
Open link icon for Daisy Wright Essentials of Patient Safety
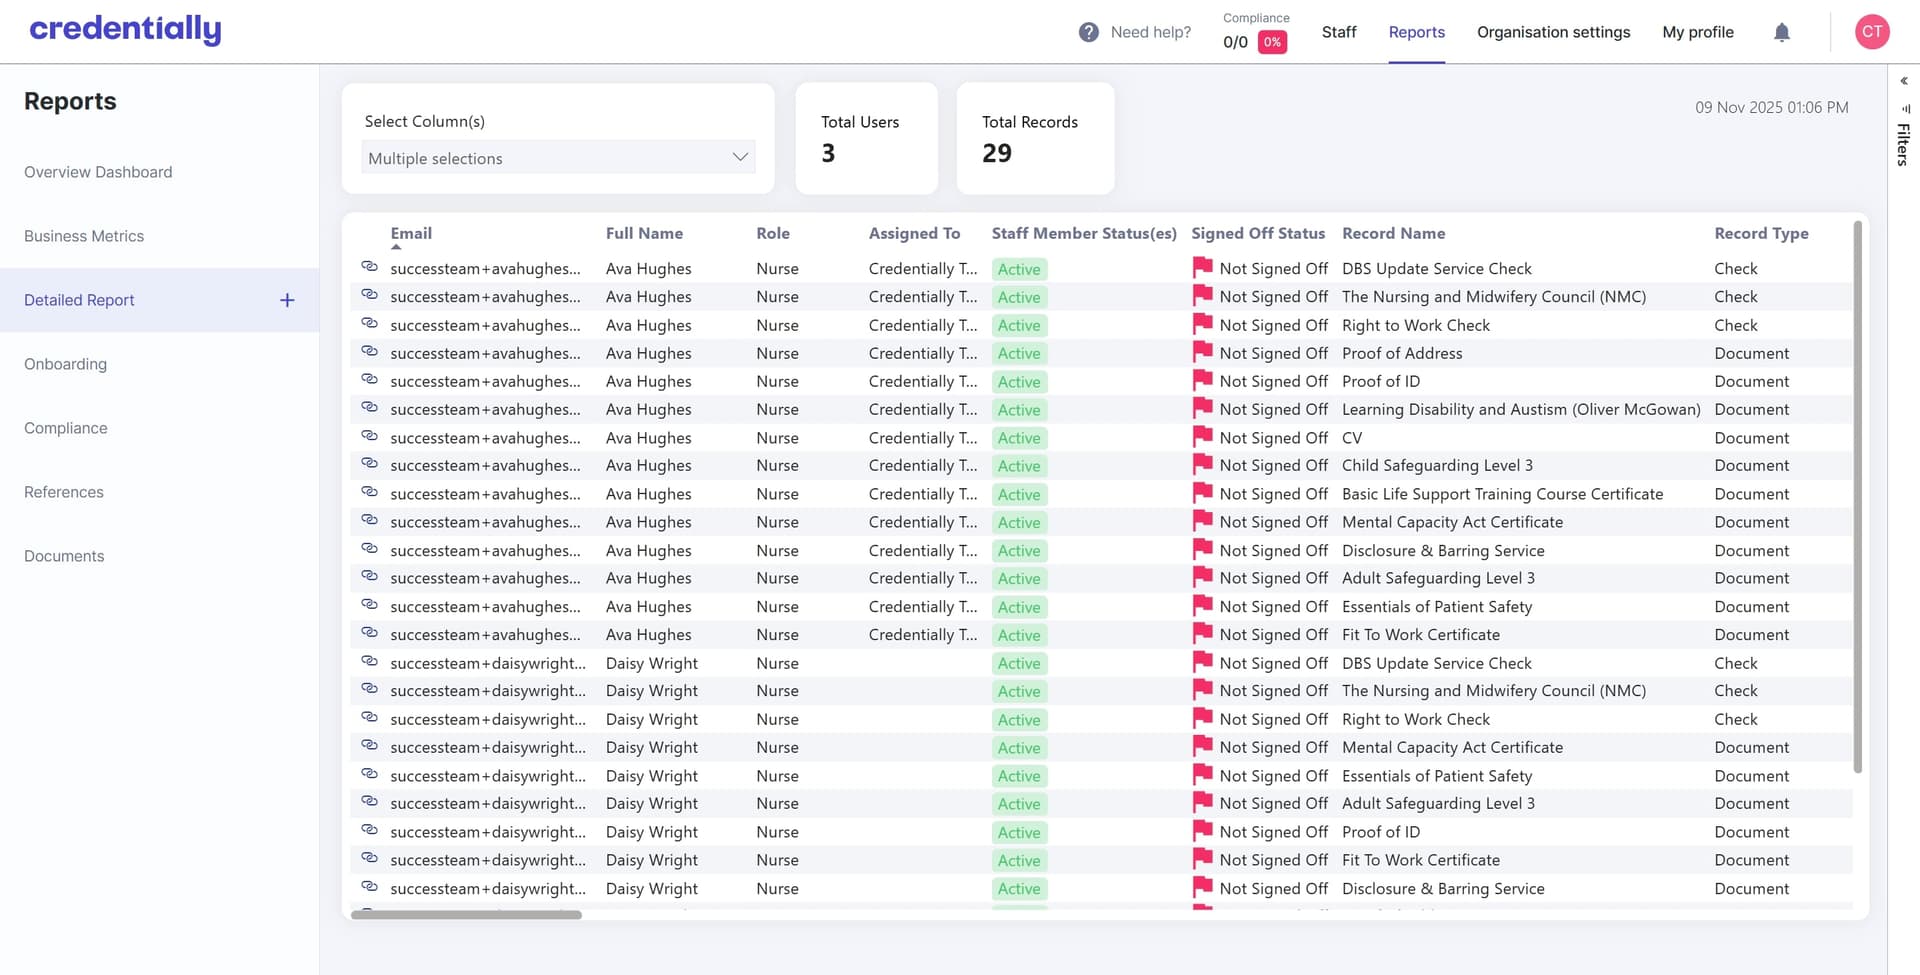click(x=369, y=774)
